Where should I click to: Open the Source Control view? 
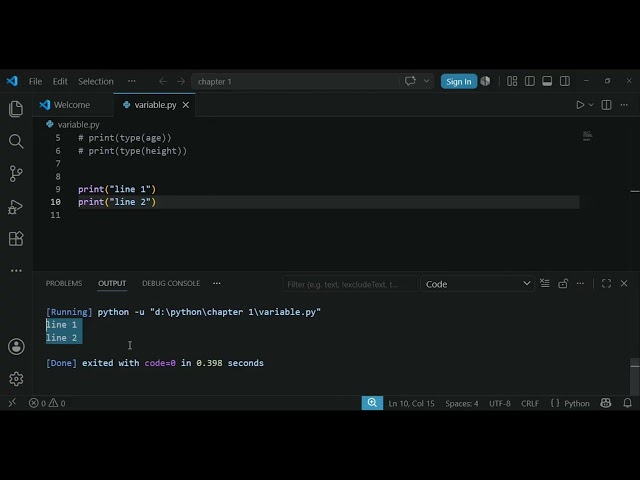pos(16,173)
